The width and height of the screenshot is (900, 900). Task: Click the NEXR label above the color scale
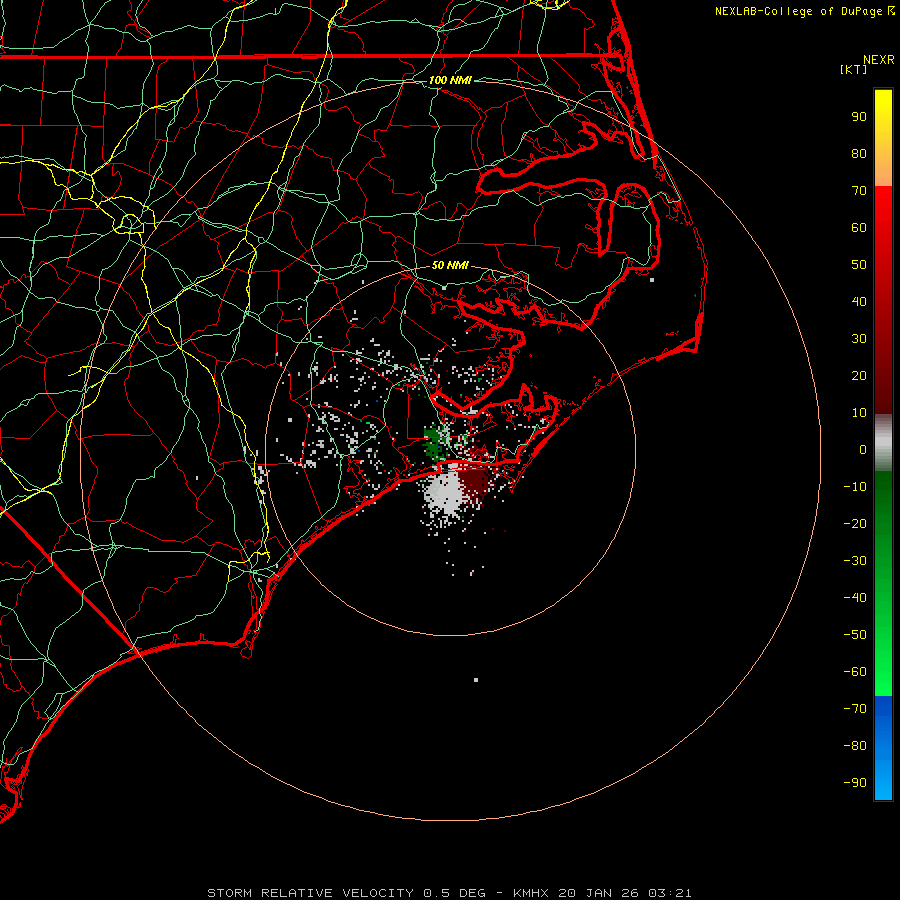pyautogui.click(x=878, y=60)
